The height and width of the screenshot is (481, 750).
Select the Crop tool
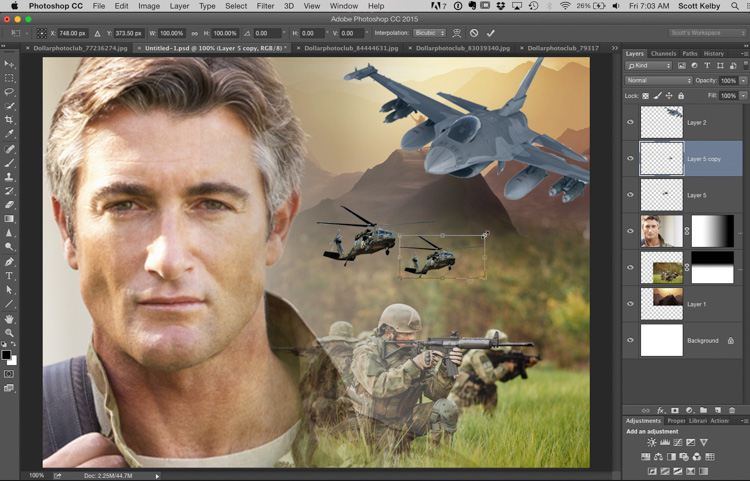click(x=9, y=120)
